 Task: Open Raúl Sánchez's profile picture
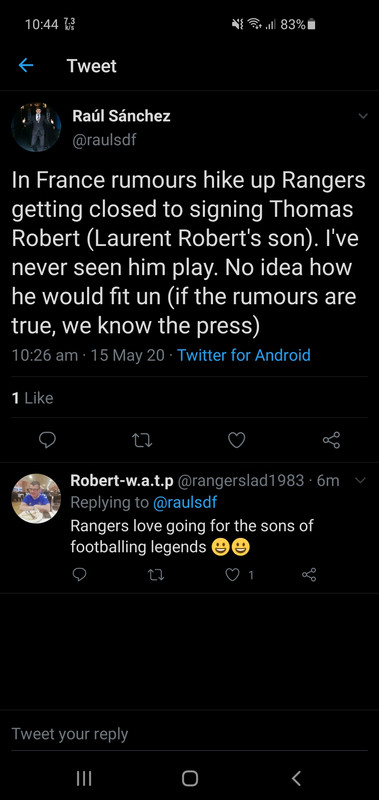(x=36, y=127)
